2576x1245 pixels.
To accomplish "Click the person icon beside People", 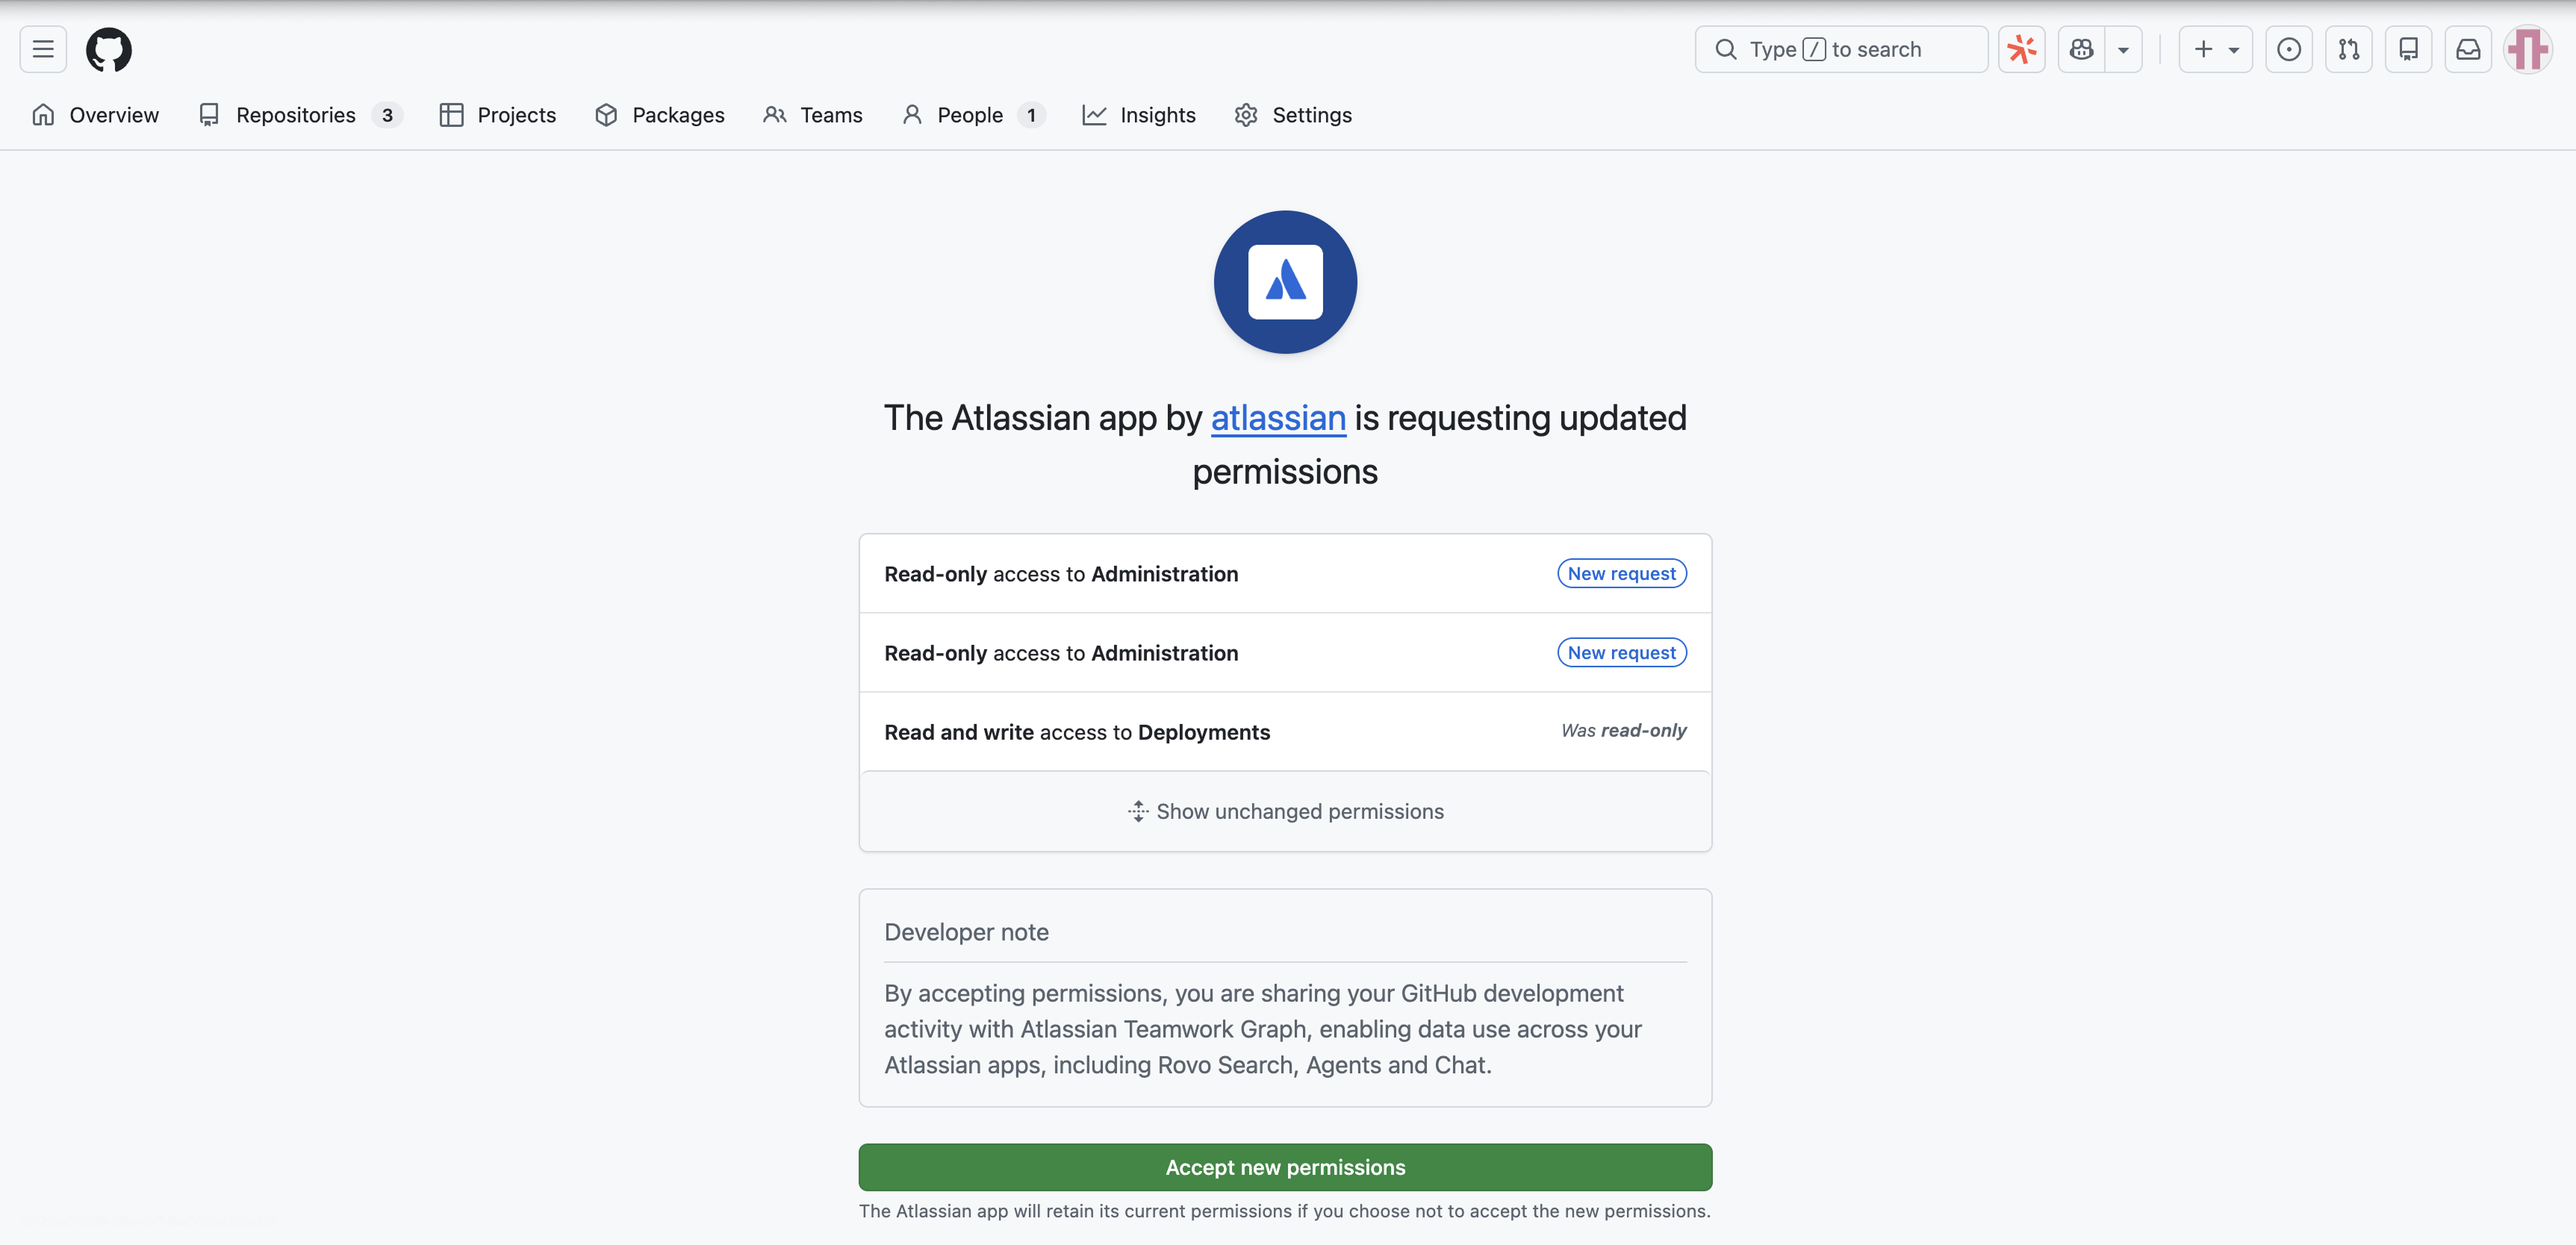I will click(911, 115).
